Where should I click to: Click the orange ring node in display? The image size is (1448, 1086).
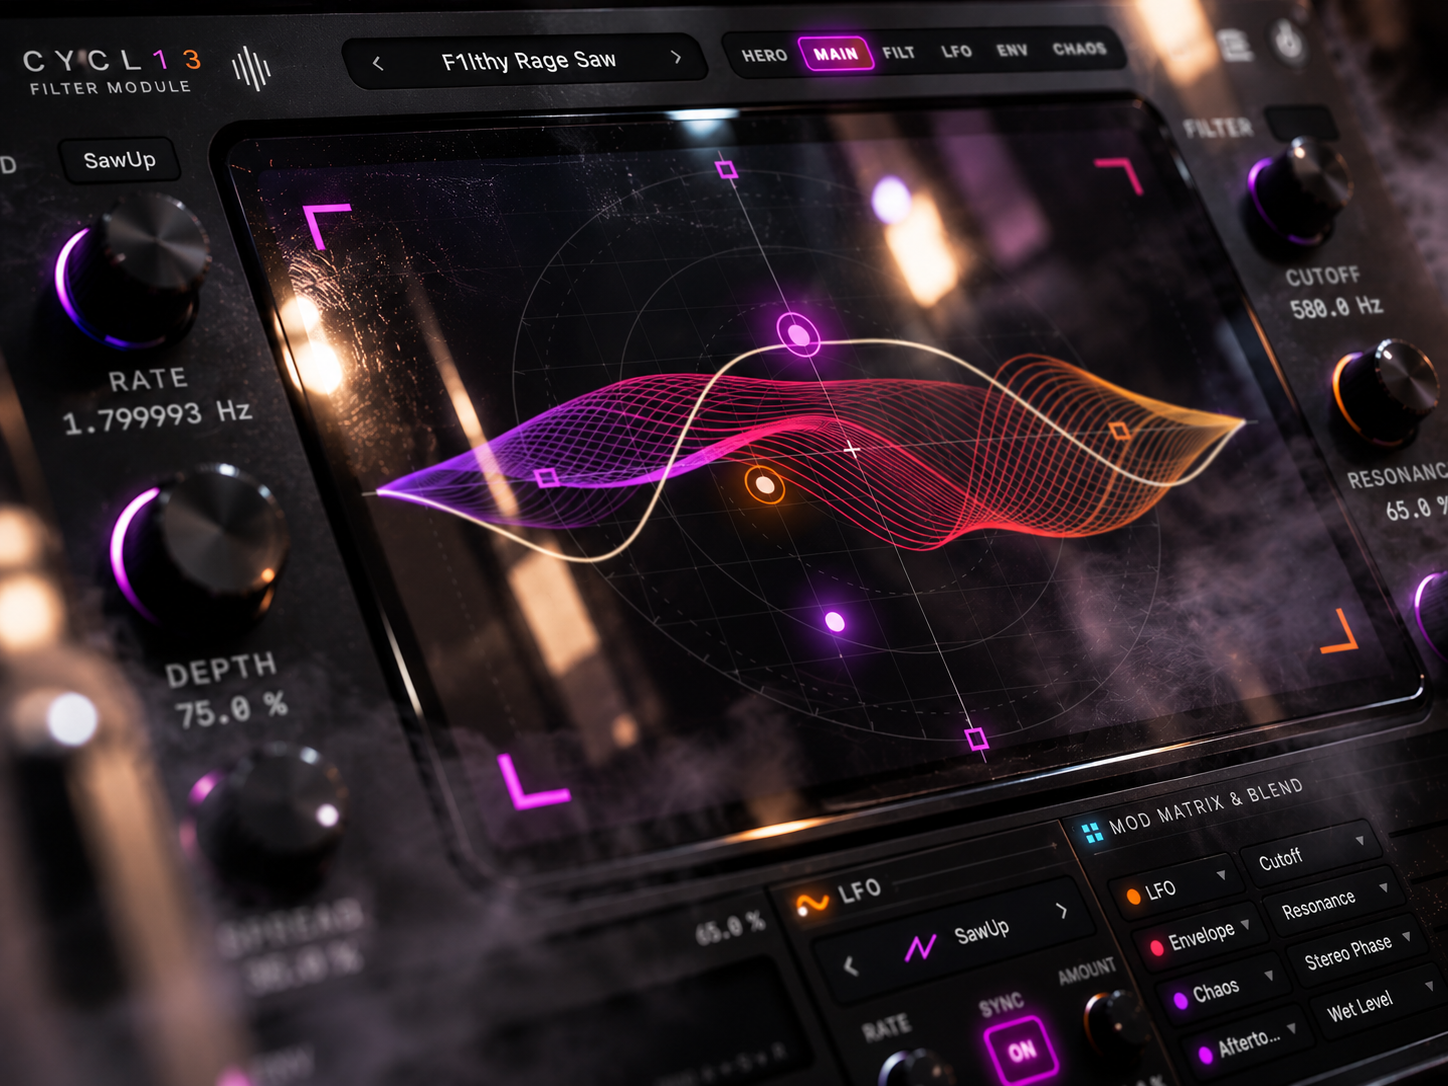click(x=764, y=485)
